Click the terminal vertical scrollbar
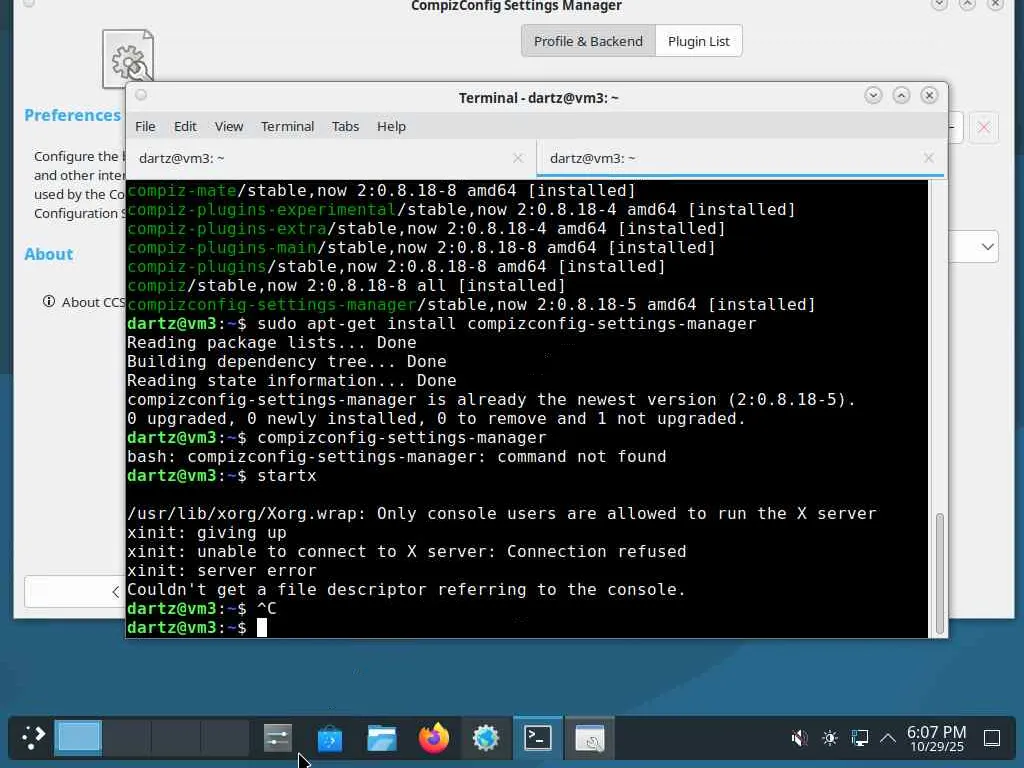The height and width of the screenshot is (768, 1024). click(x=939, y=573)
